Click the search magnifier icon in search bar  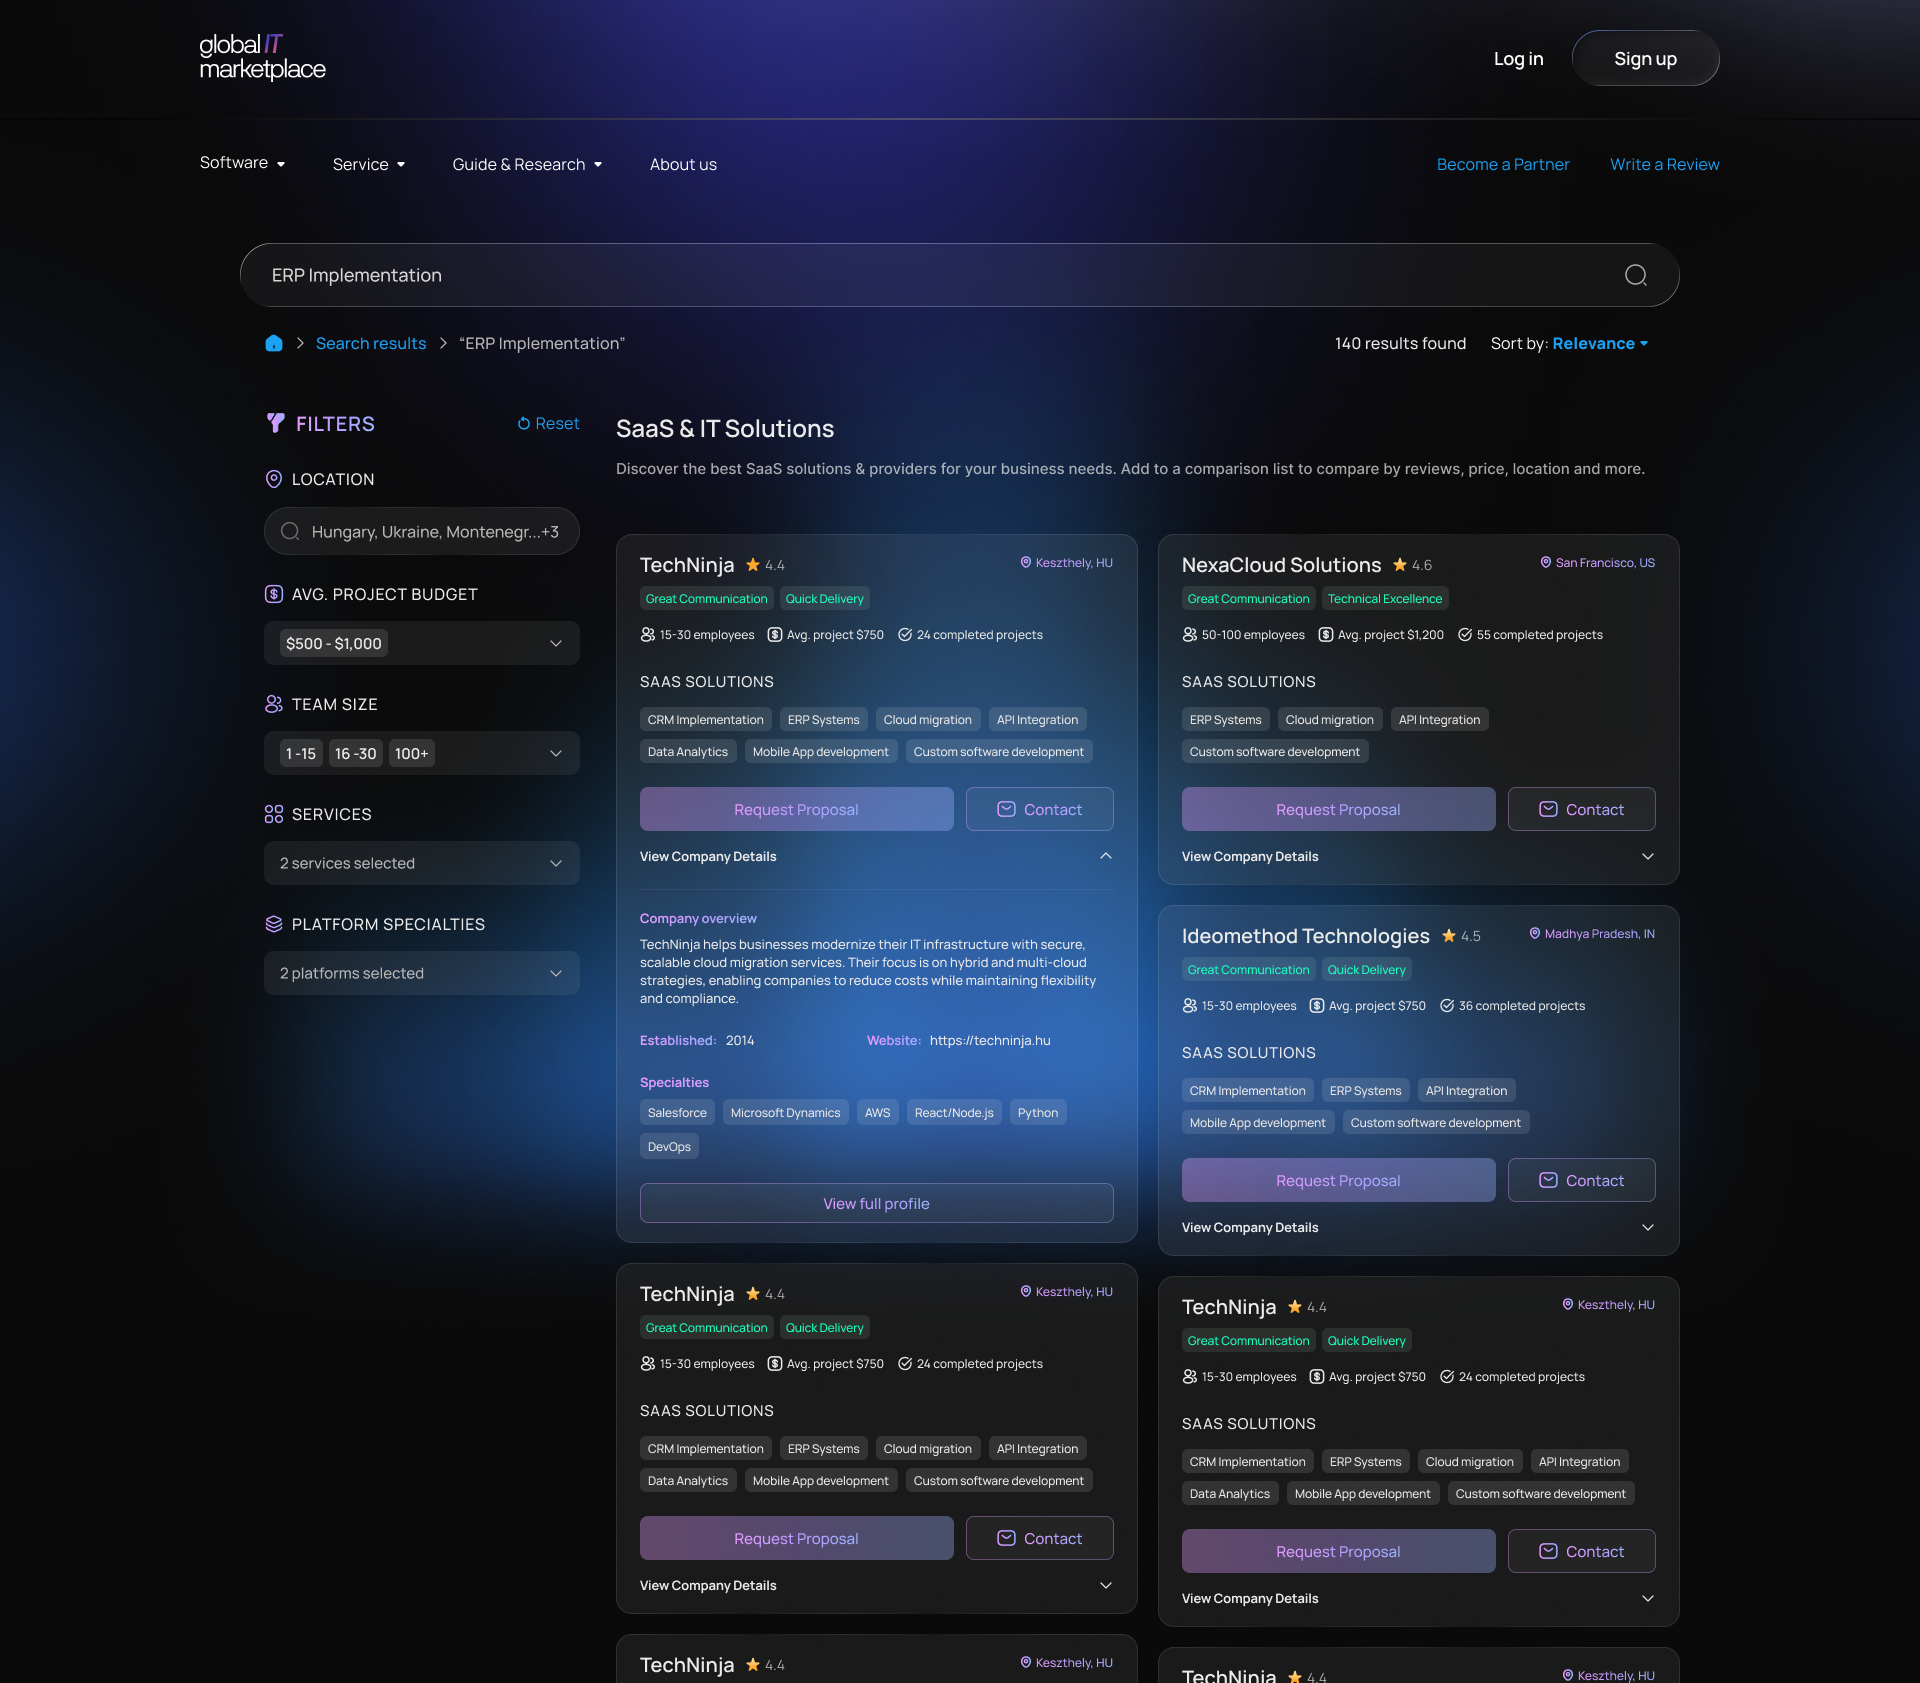tap(1635, 275)
